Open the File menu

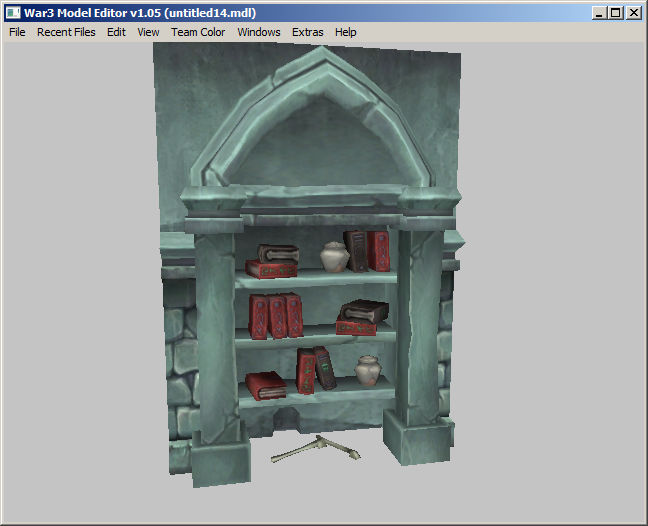tap(17, 32)
